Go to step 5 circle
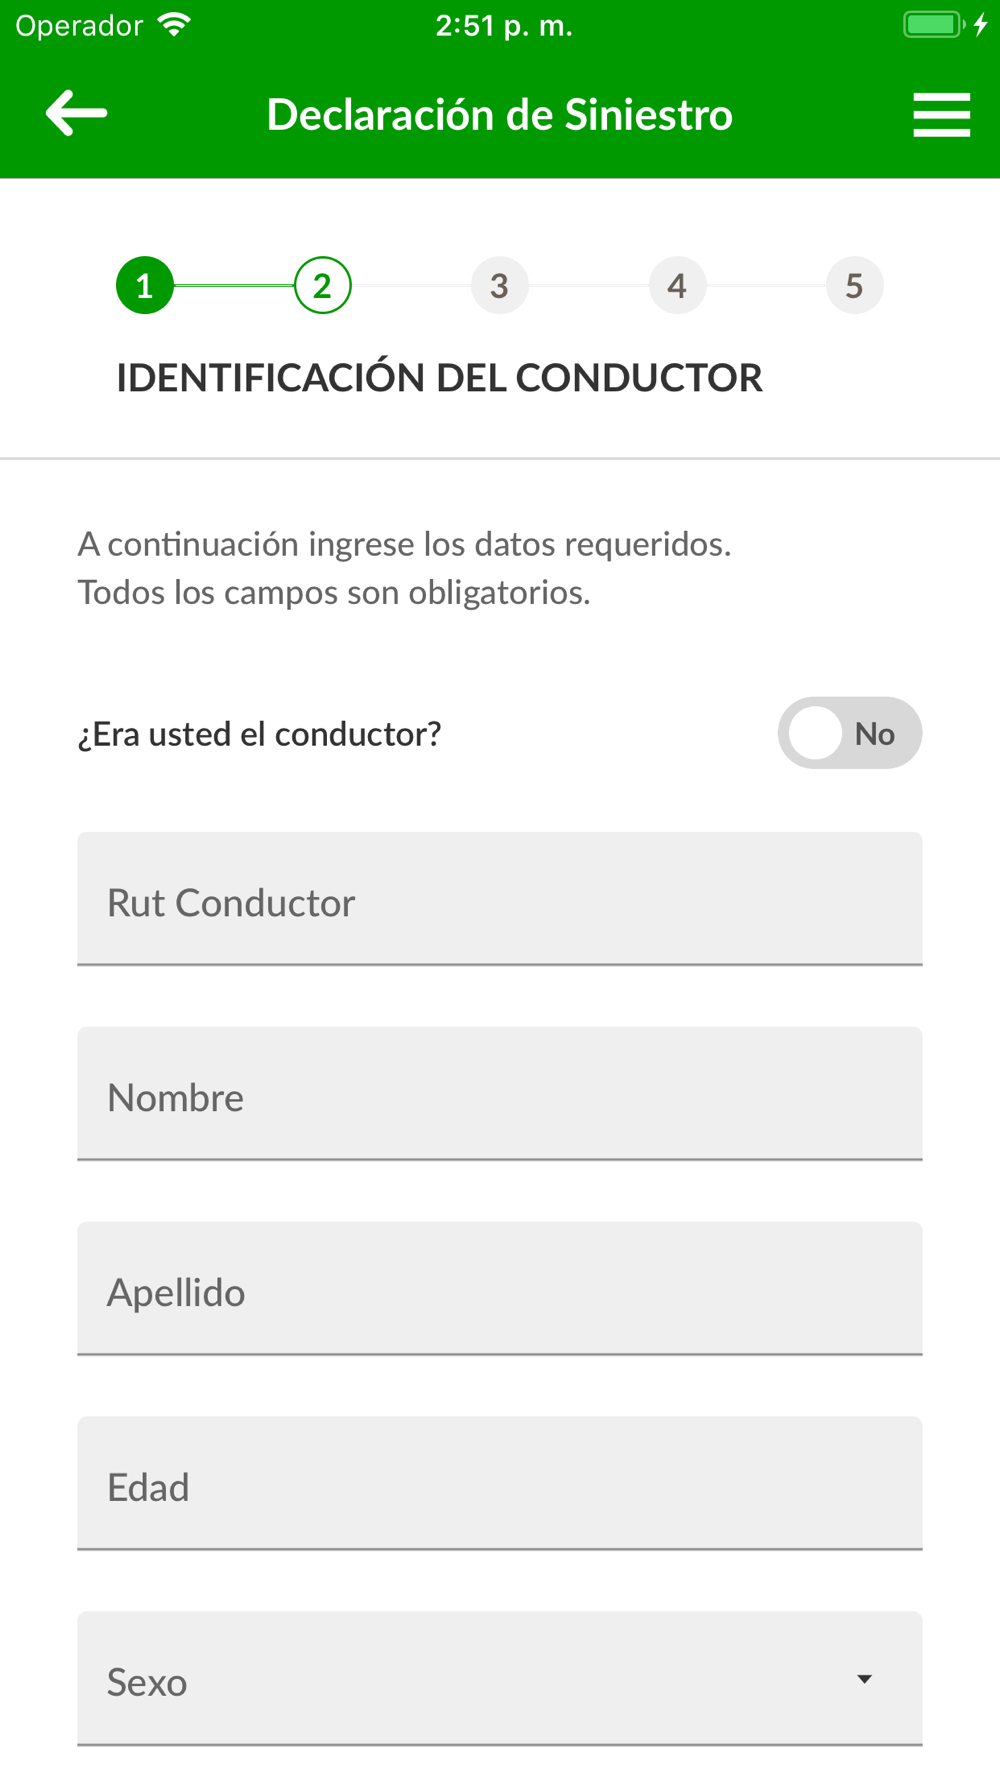The height and width of the screenshot is (1778, 1000). click(854, 285)
